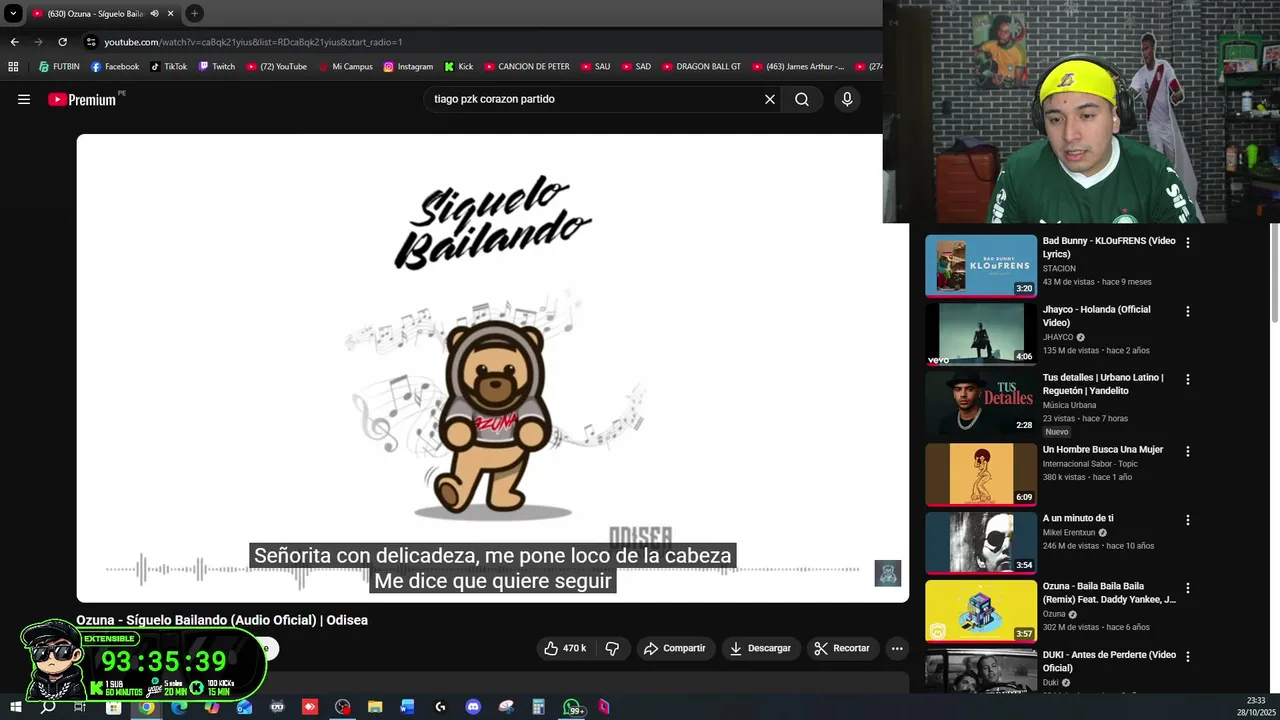Open Ozuna Baila Baila Baila Remix title
Viewport: 1280px width, 720px height.
[1109, 593]
